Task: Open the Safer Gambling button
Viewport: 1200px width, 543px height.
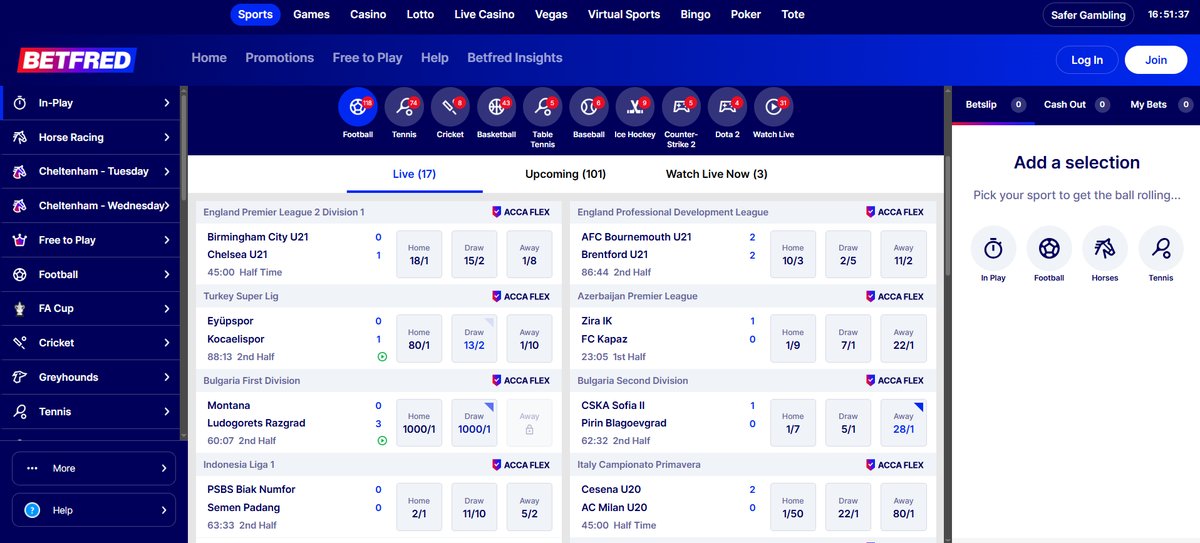Action: click(x=1088, y=15)
